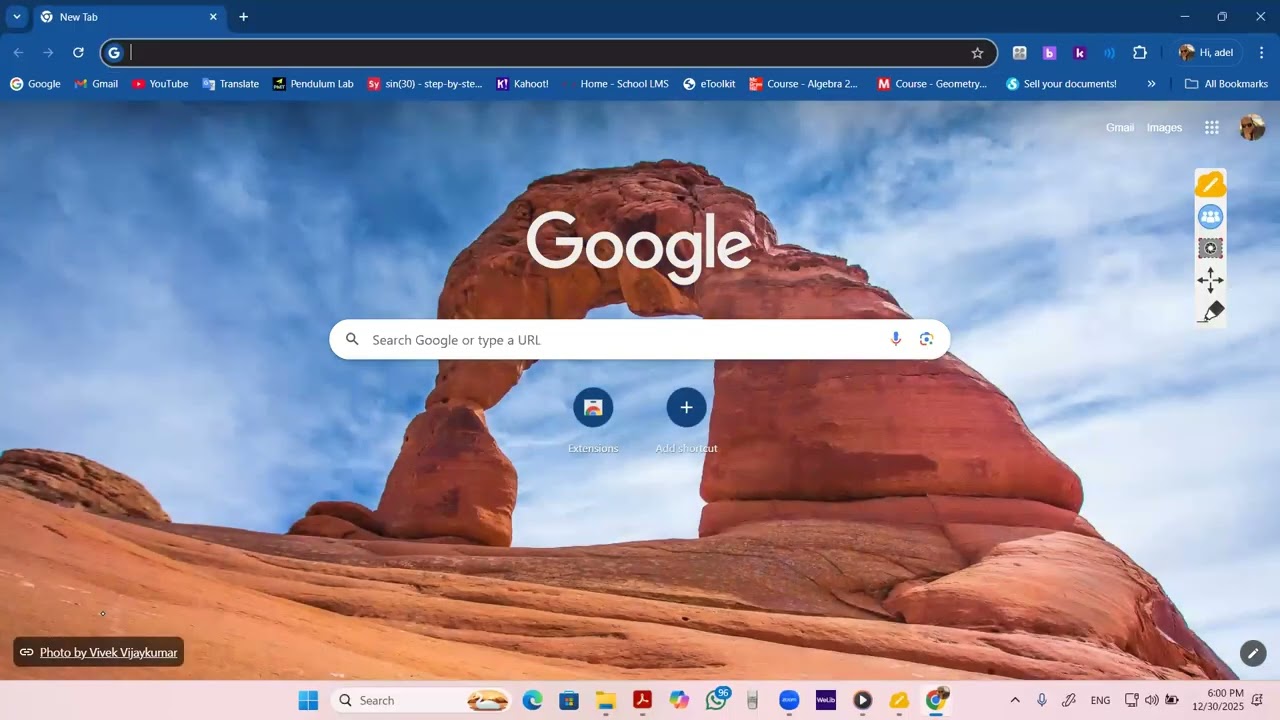Image resolution: width=1280 pixels, height=720 pixels.
Task: Open Copilot from the taskbar
Action: pos(679,700)
